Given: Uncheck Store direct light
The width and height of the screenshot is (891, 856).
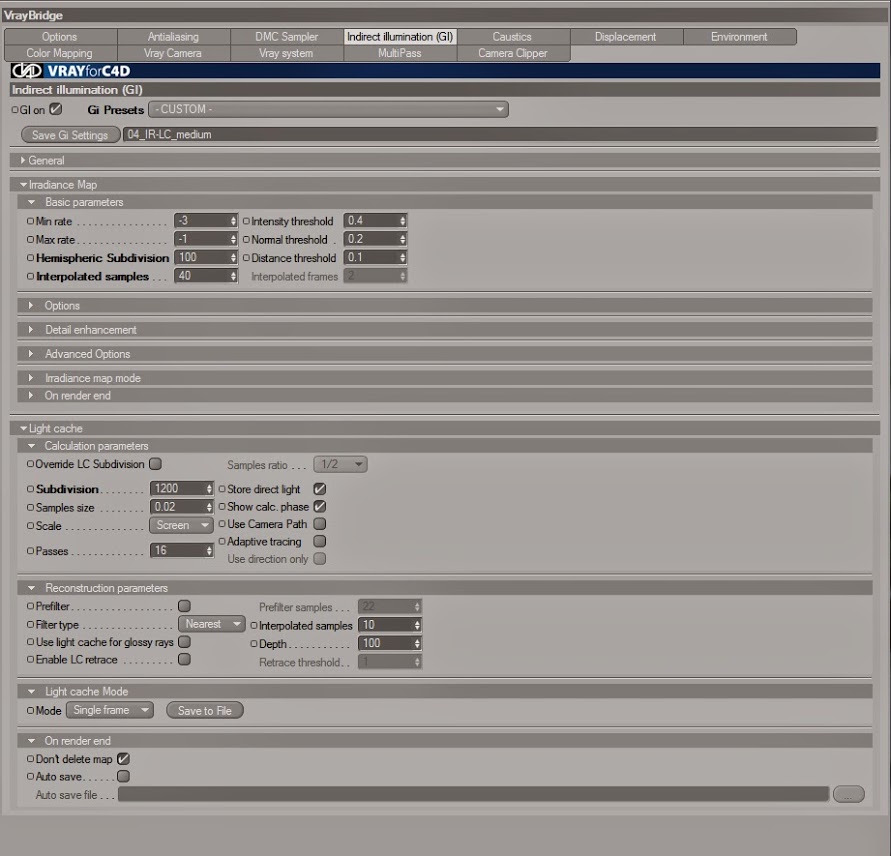Looking at the screenshot, I should (320, 489).
